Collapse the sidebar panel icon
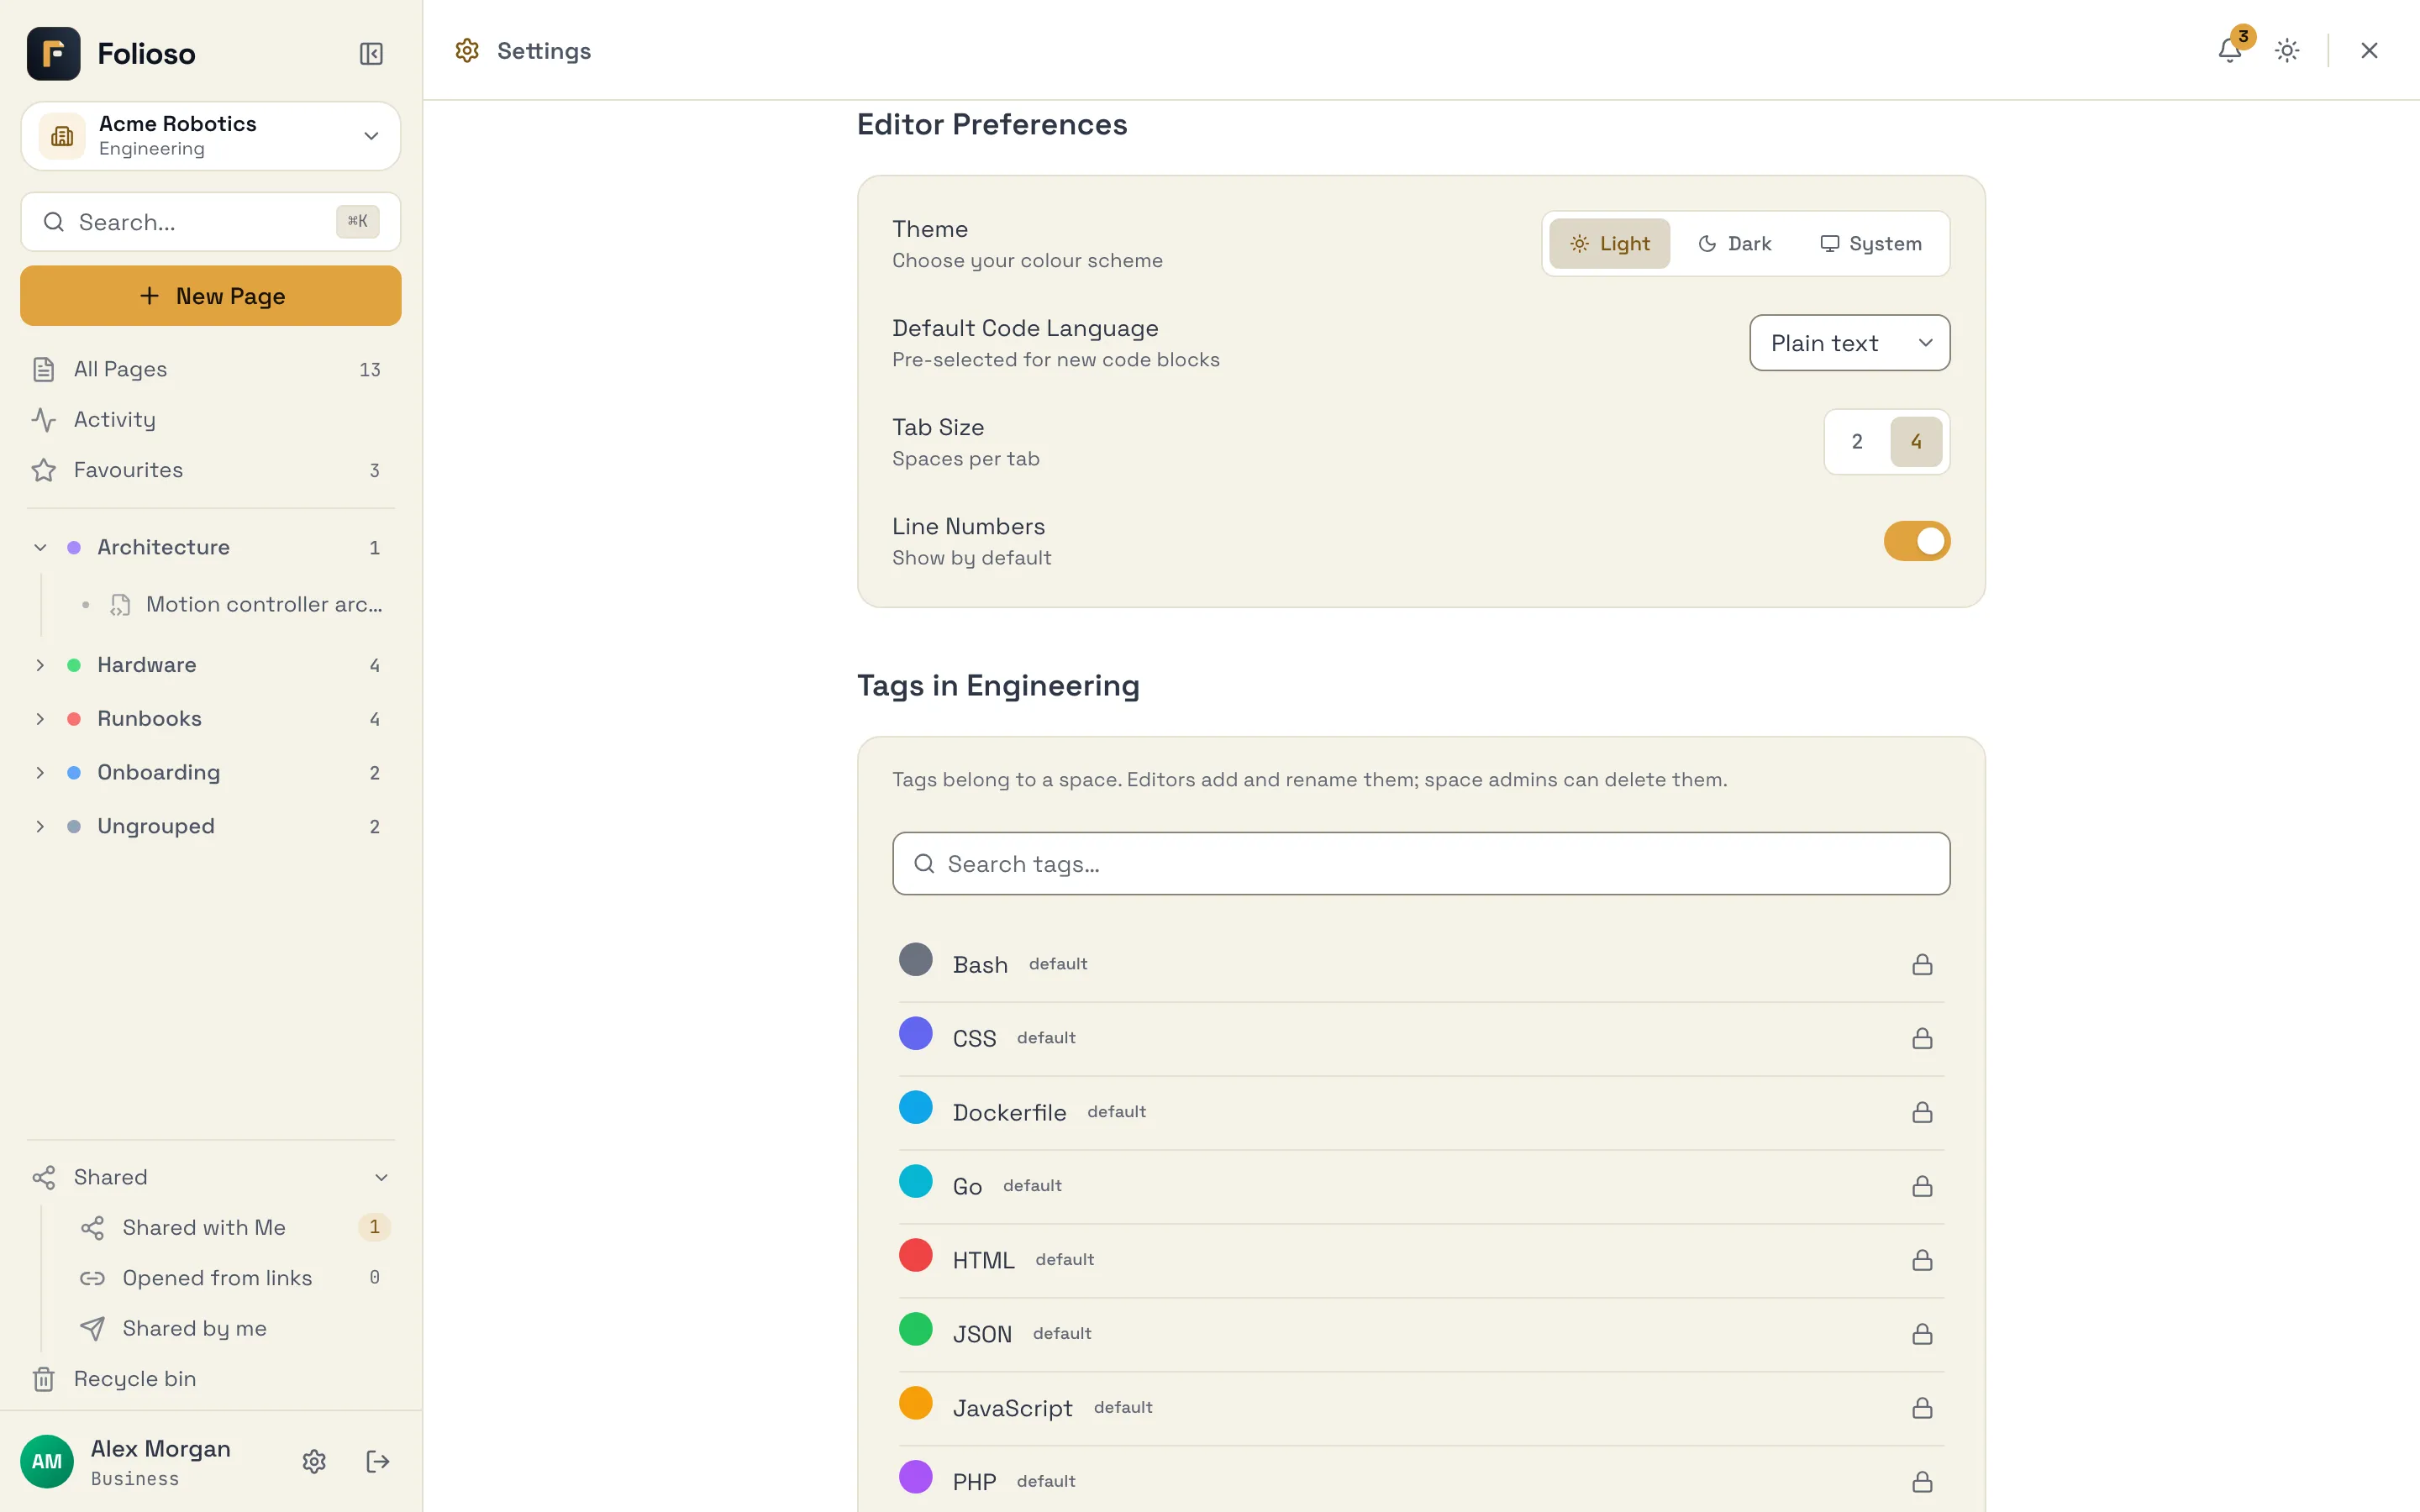This screenshot has height=1512, width=2420. tap(371, 53)
